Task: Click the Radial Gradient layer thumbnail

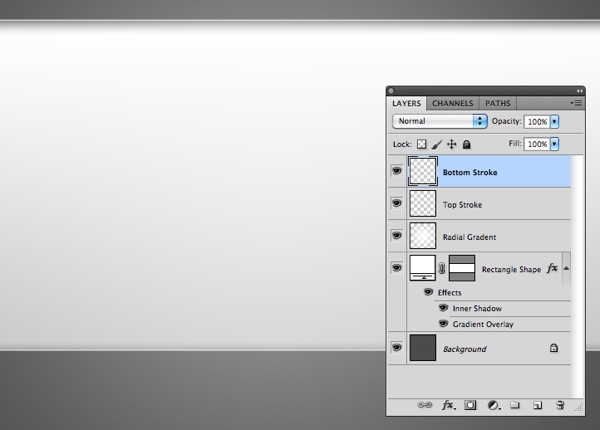Action: pyautogui.click(x=423, y=236)
